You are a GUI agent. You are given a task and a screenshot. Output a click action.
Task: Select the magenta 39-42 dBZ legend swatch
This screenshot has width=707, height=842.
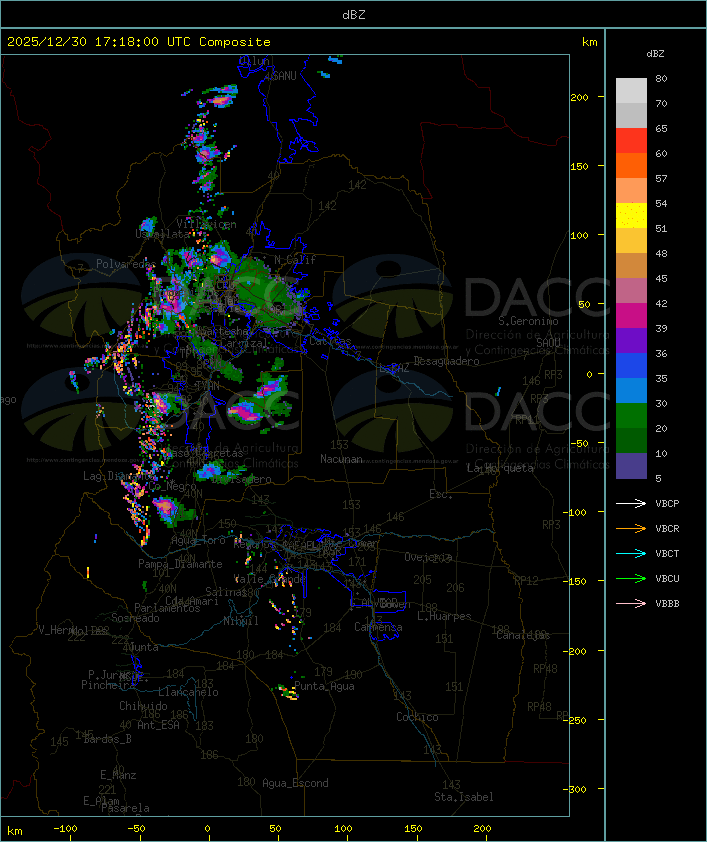pyautogui.click(x=631, y=316)
